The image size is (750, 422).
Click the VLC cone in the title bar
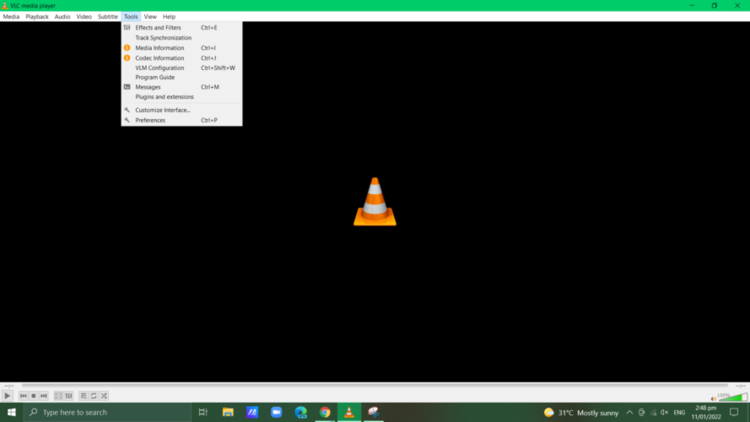[x=4, y=6]
